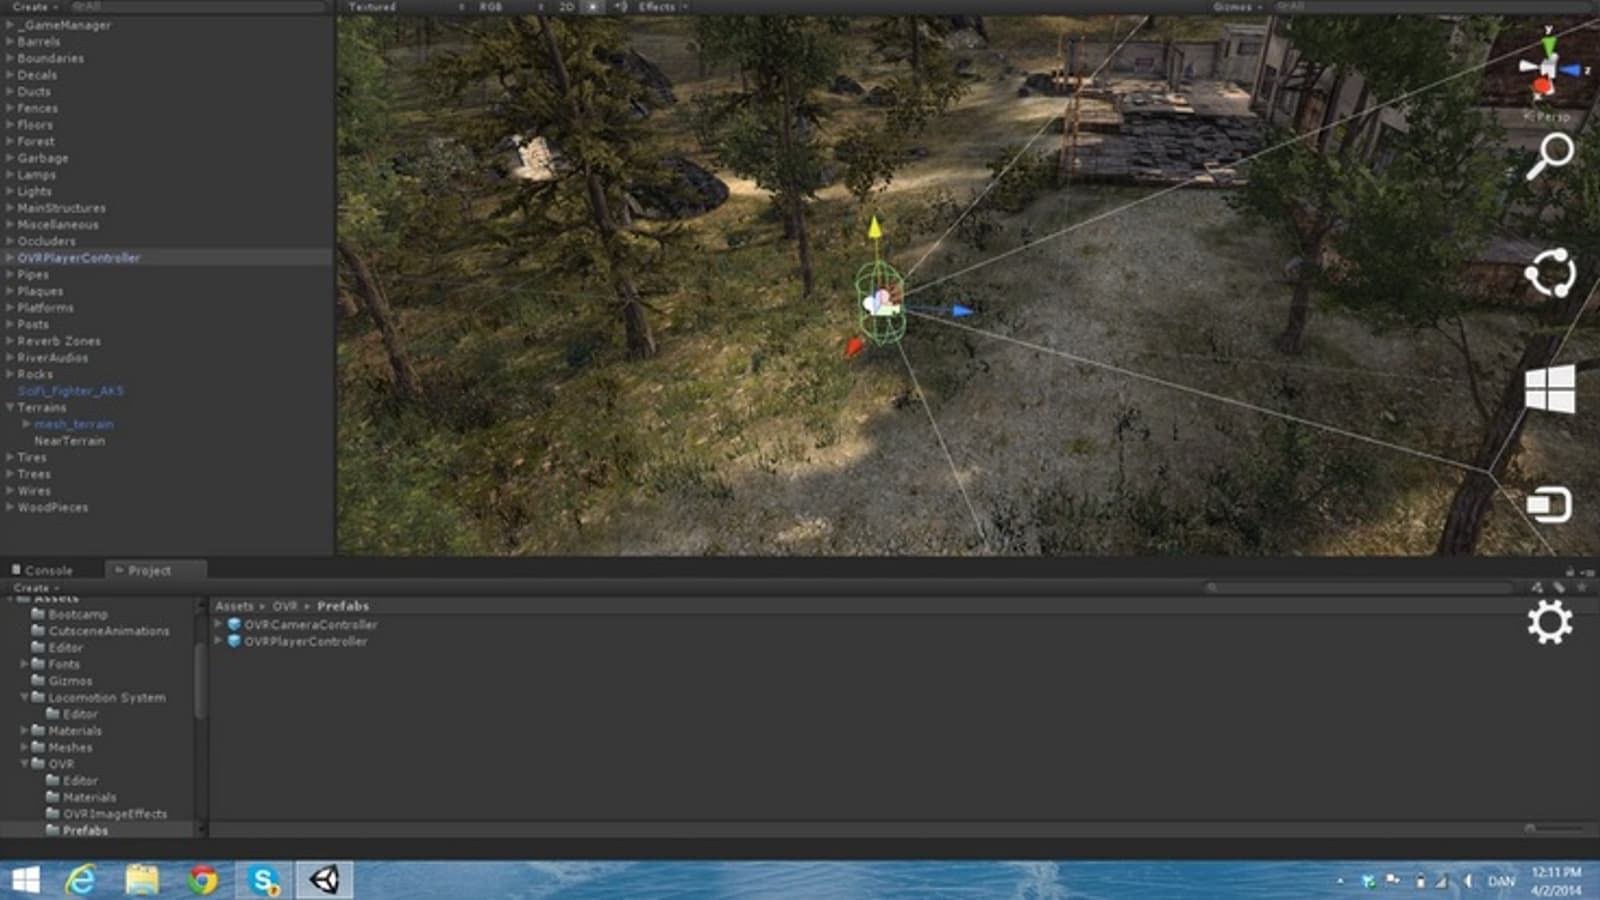Open File Explorer from the taskbar
This screenshot has height=900, width=1600.
[x=142, y=880]
